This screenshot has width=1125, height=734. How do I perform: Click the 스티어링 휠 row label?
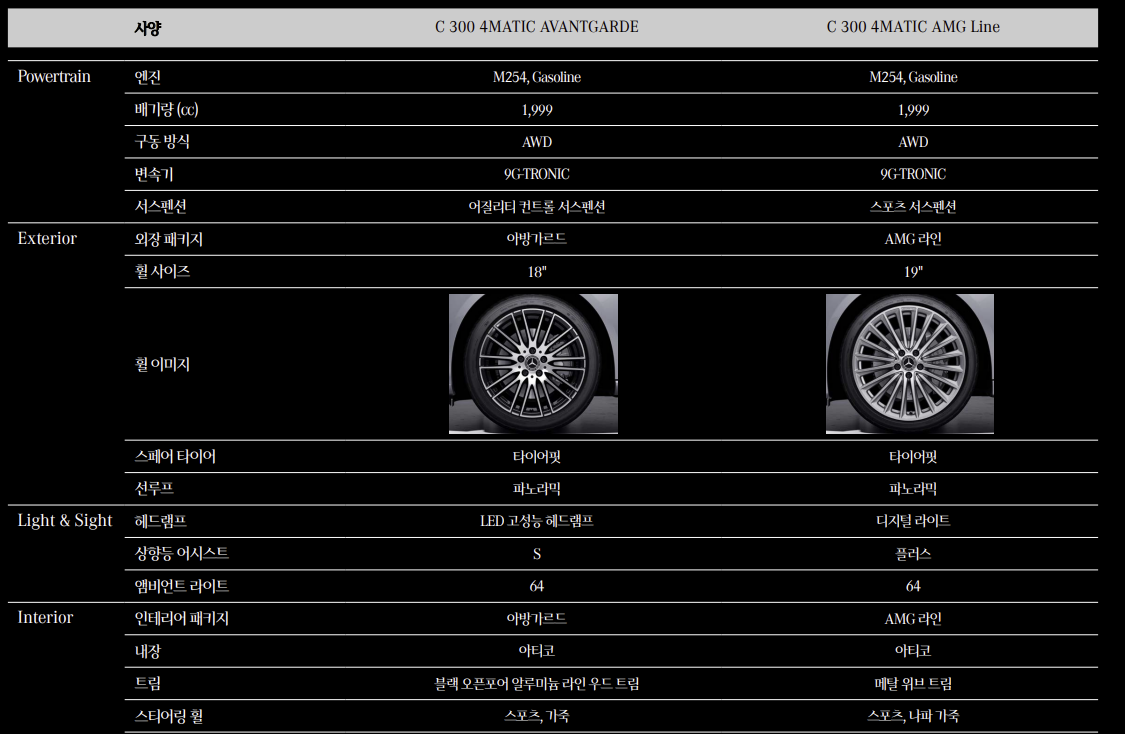coord(169,715)
